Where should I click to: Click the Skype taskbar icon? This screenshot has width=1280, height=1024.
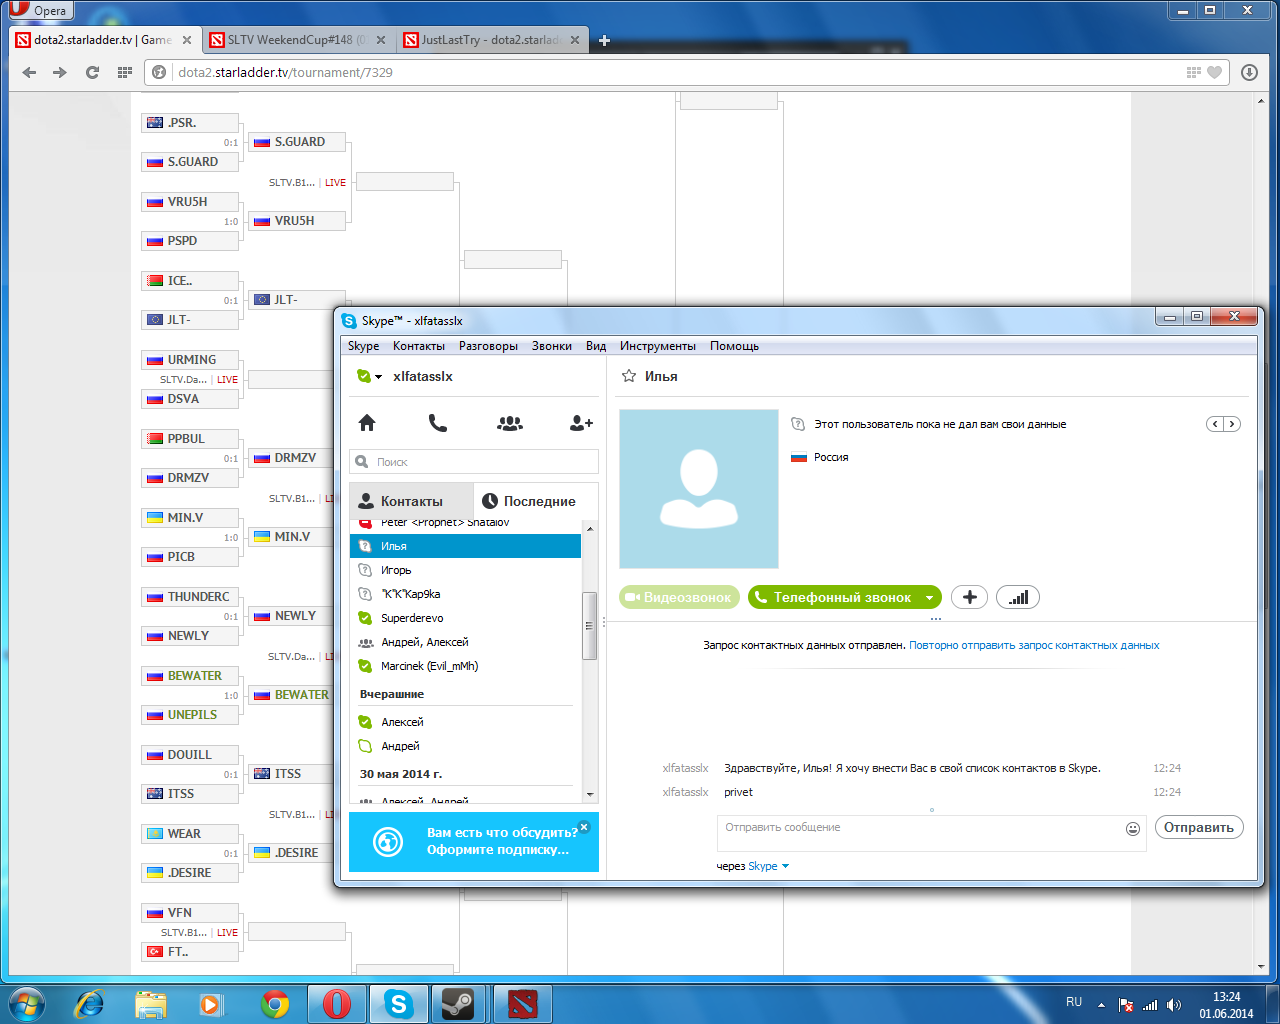coord(398,1003)
